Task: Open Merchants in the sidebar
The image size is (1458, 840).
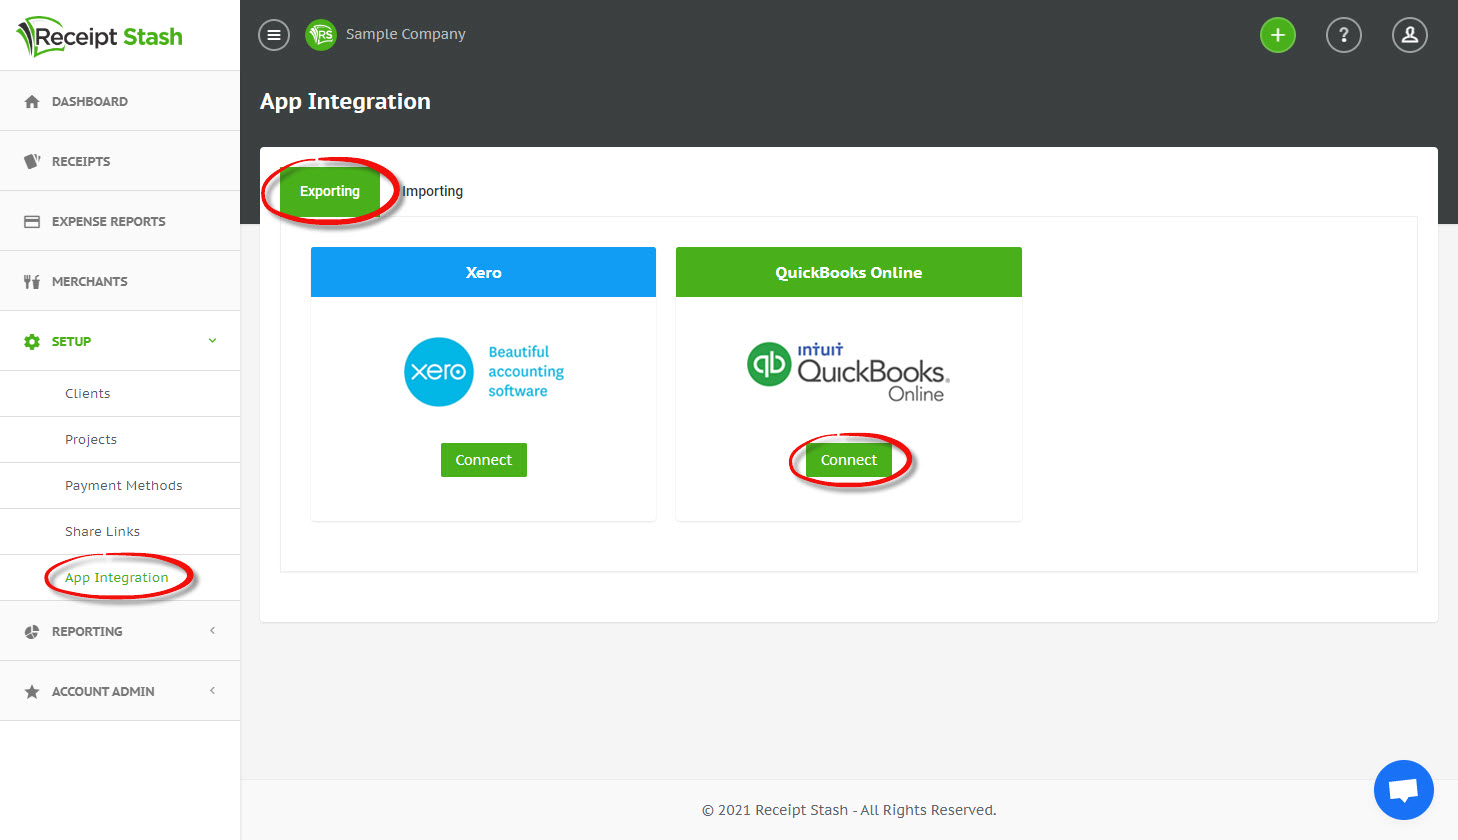Action: [x=120, y=281]
